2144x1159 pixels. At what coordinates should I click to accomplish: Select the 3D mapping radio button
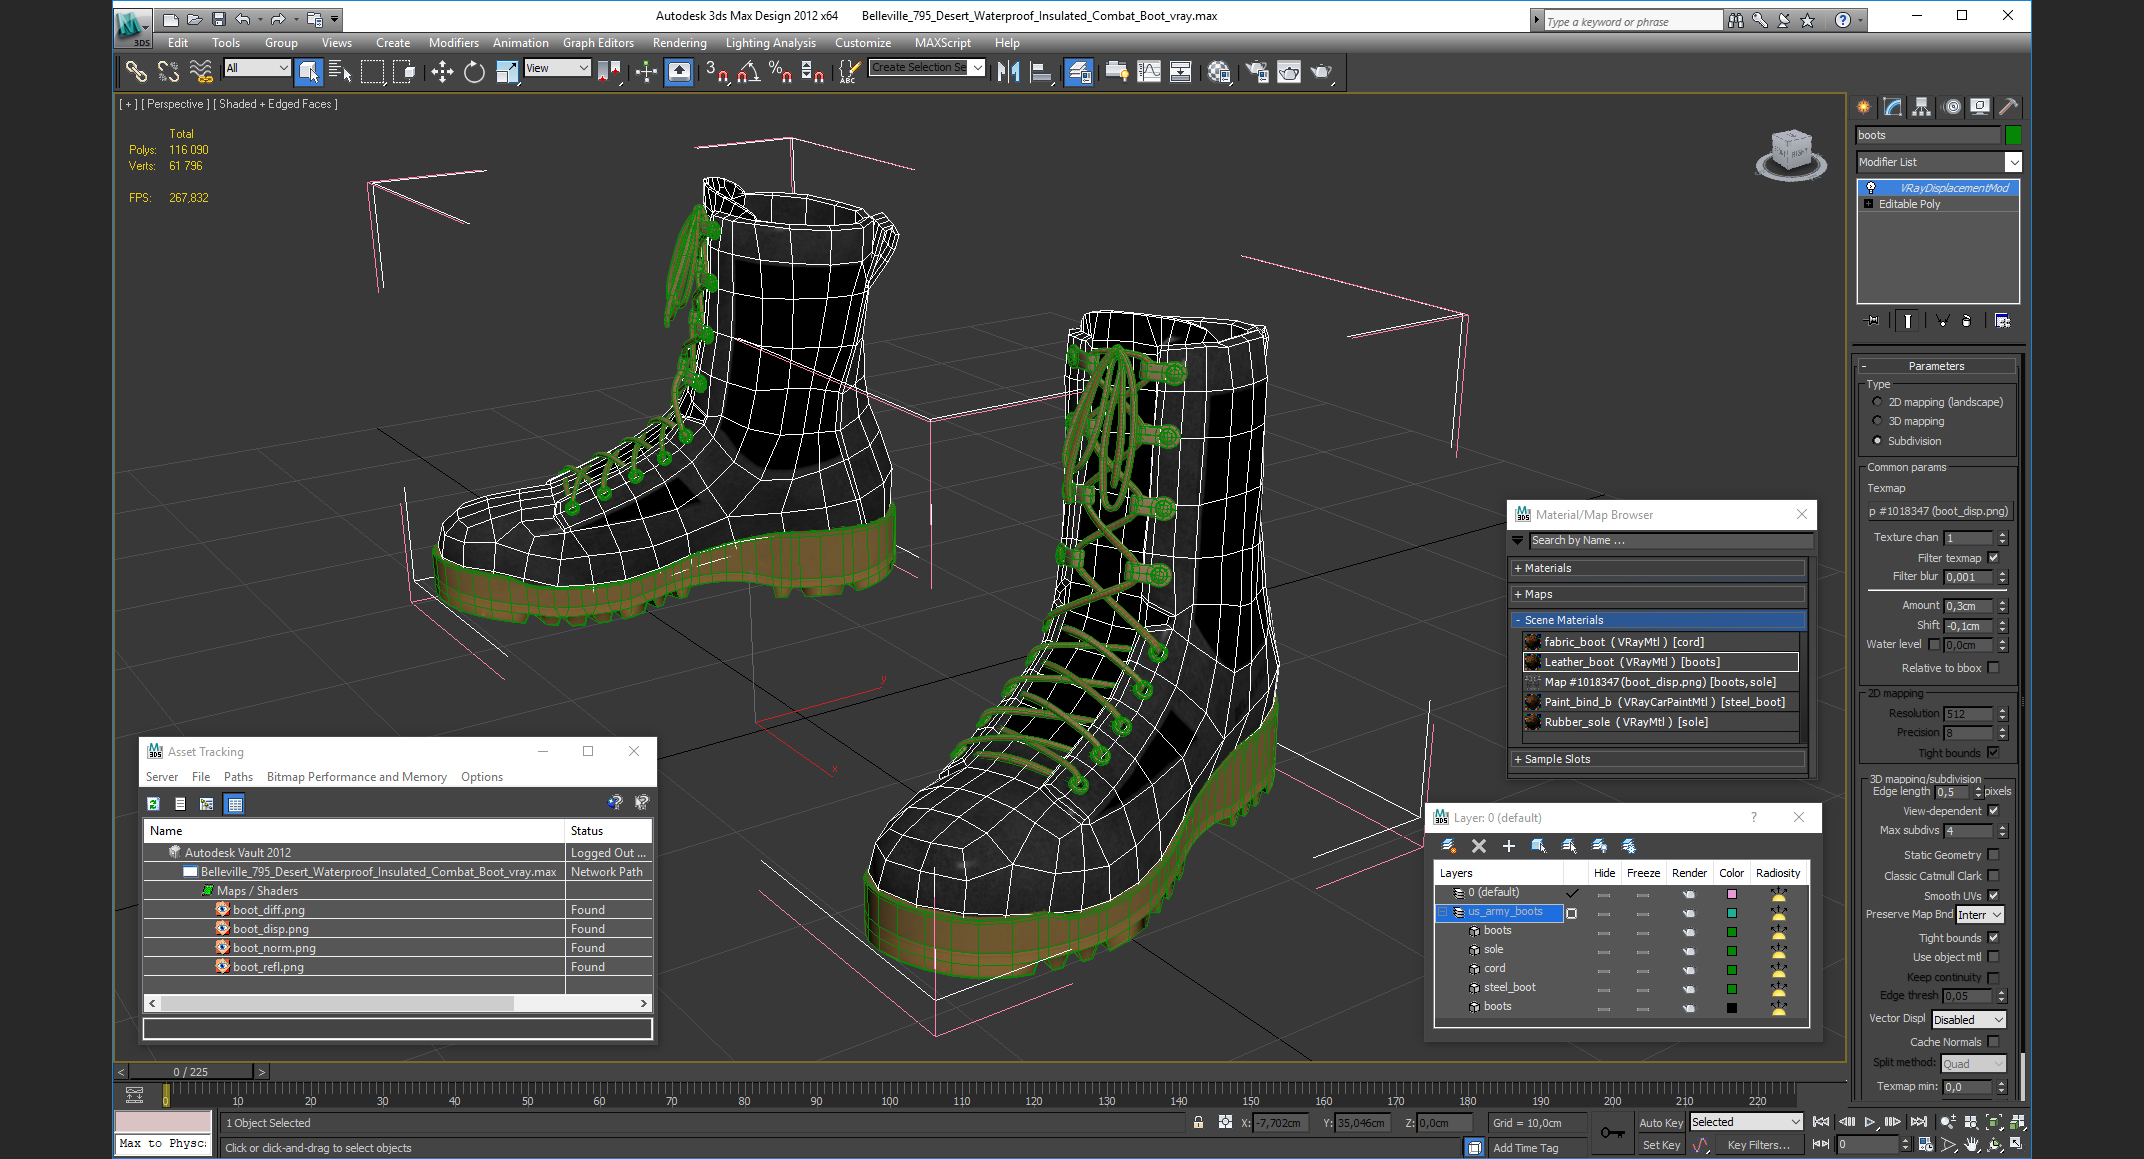pos(1877,421)
